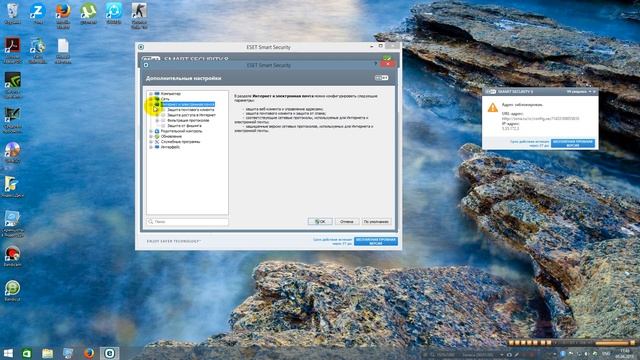640x360 pixels.
Task: Open the Zona desktop shortcut with blue Z
Action: pyautogui.click(x=38, y=13)
